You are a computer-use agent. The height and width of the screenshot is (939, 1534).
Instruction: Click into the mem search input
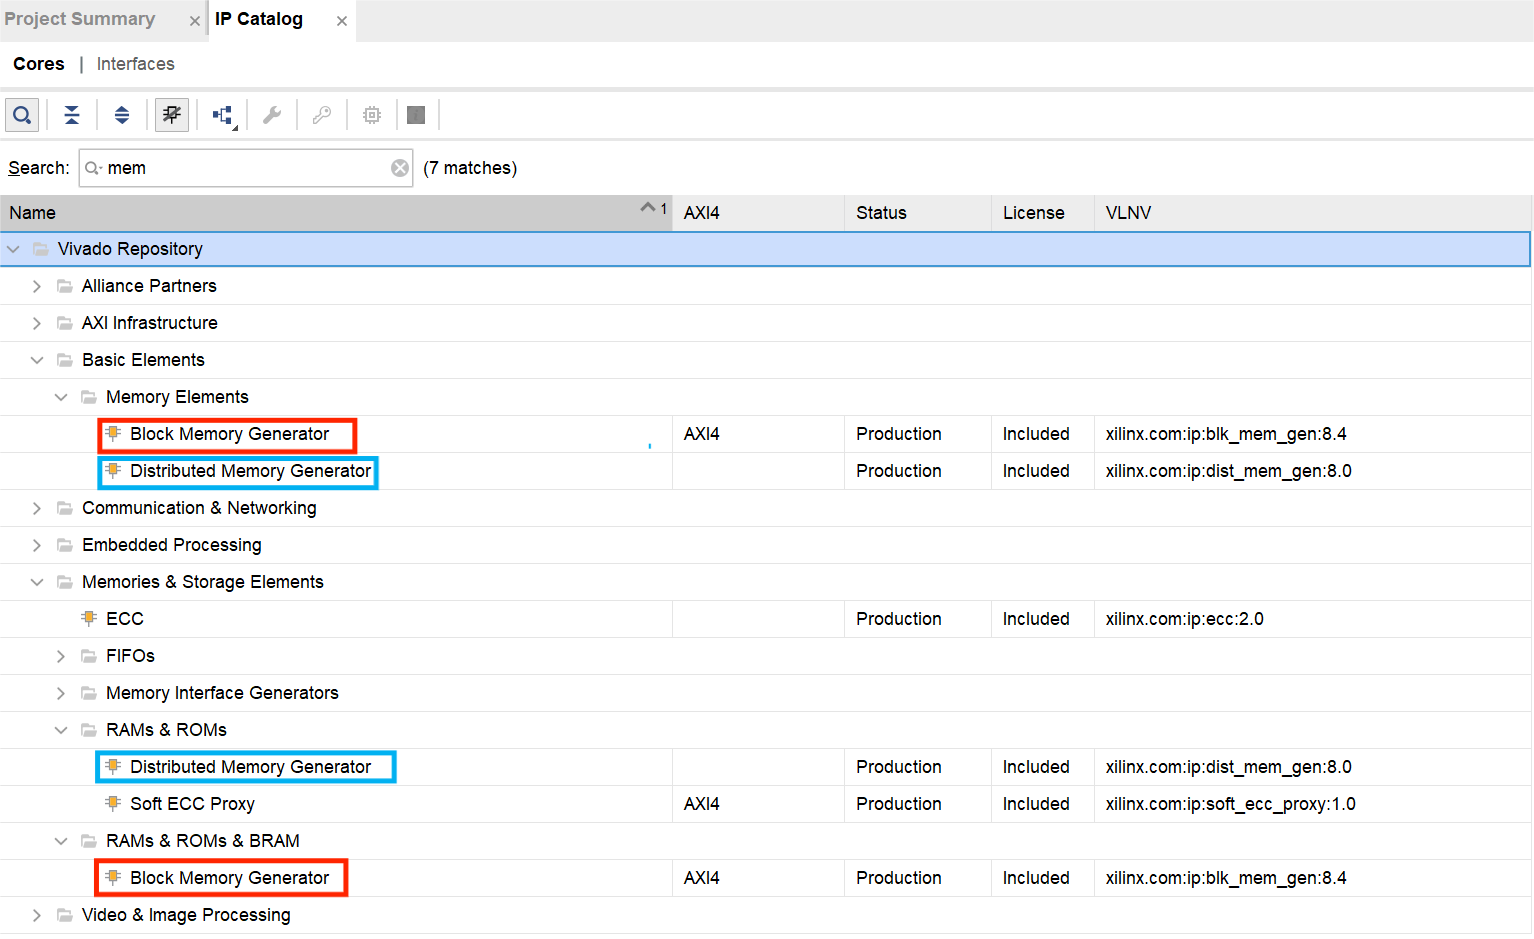[x=240, y=168]
